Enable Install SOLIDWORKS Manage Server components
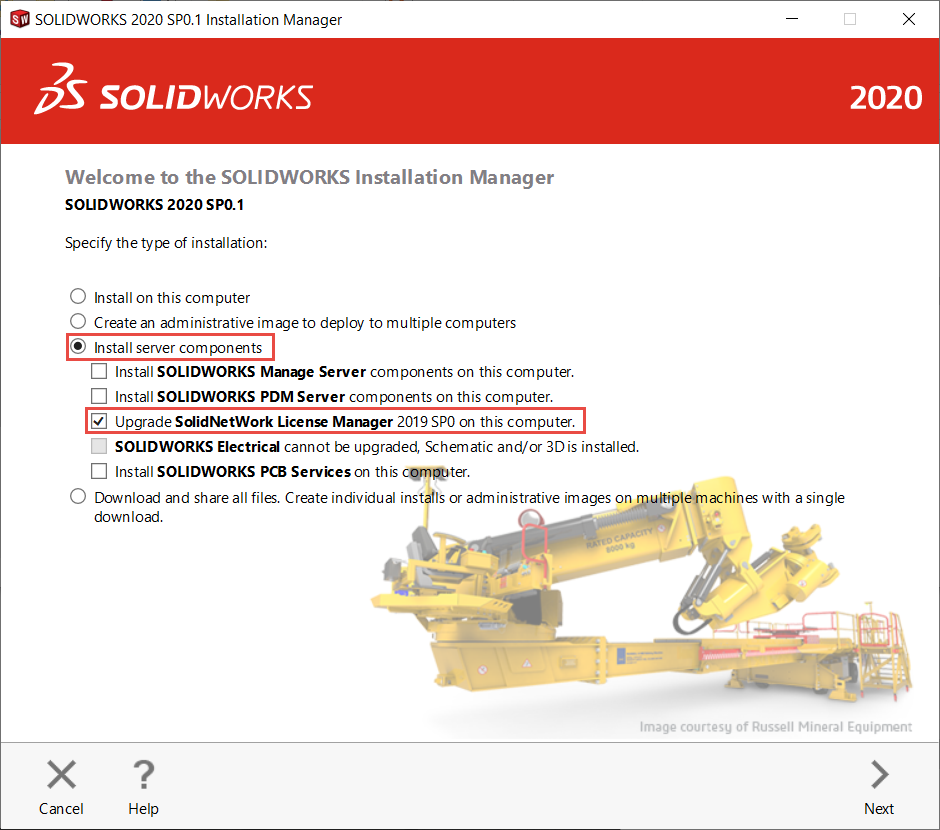 pos(99,370)
